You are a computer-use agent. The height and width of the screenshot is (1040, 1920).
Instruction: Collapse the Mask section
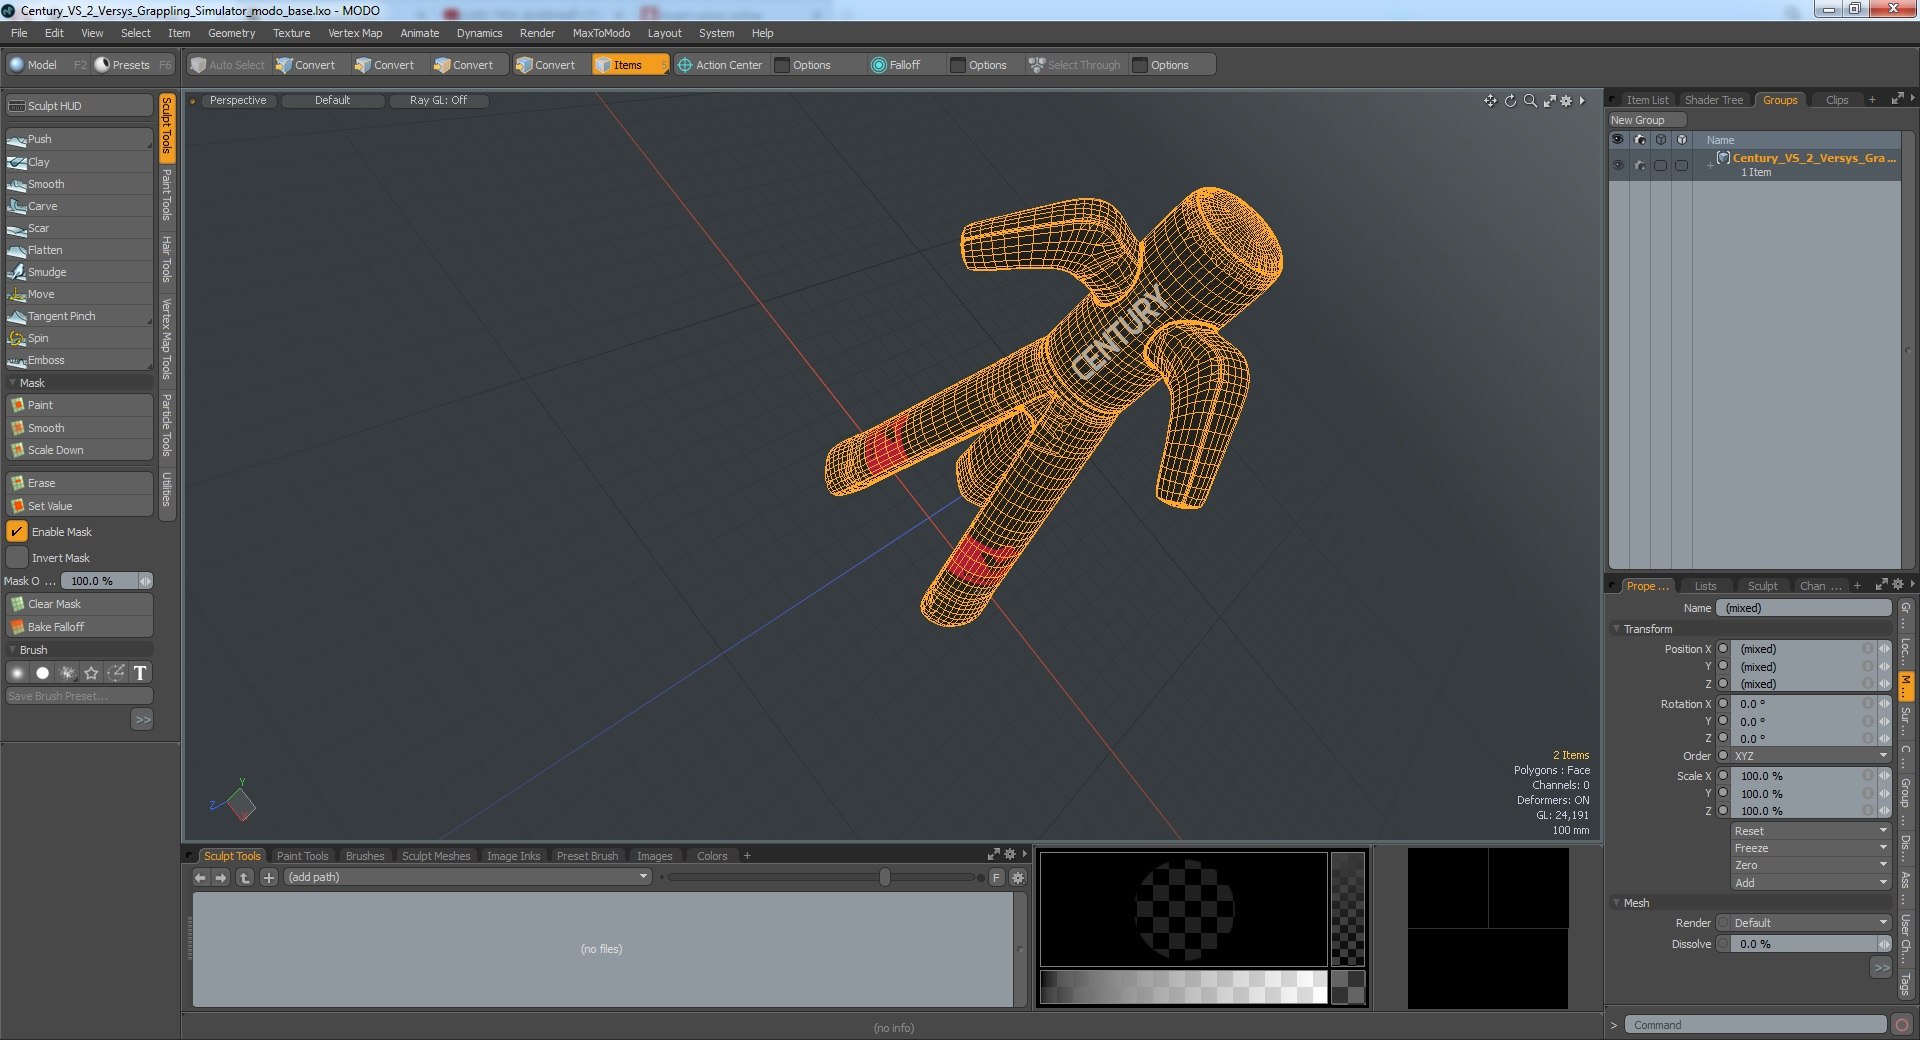(12, 383)
